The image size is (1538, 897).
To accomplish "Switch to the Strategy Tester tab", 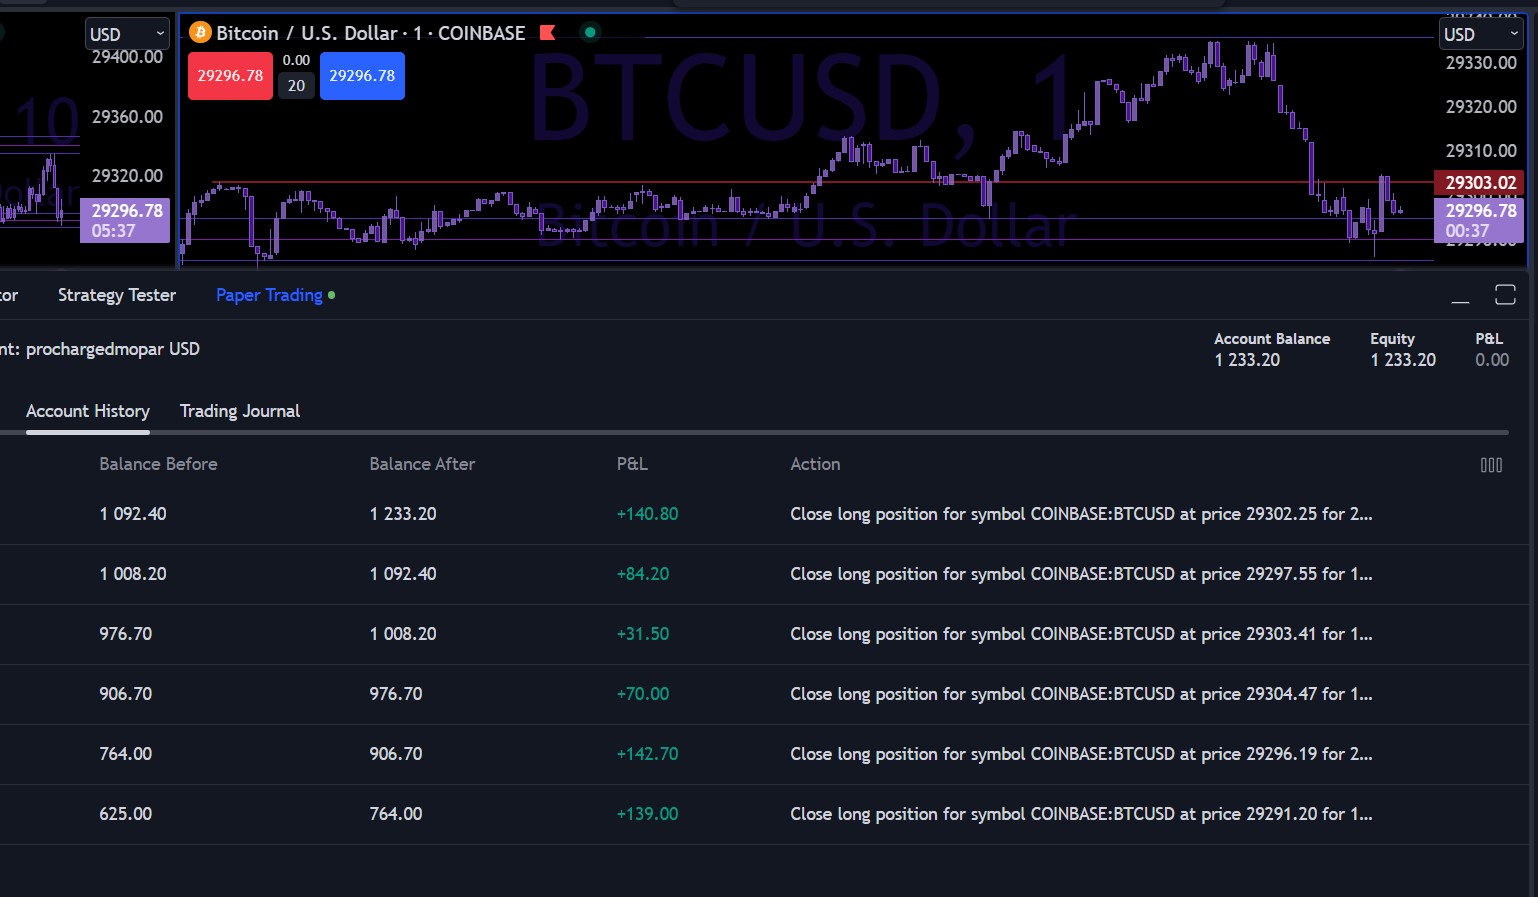I will point(117,295).
